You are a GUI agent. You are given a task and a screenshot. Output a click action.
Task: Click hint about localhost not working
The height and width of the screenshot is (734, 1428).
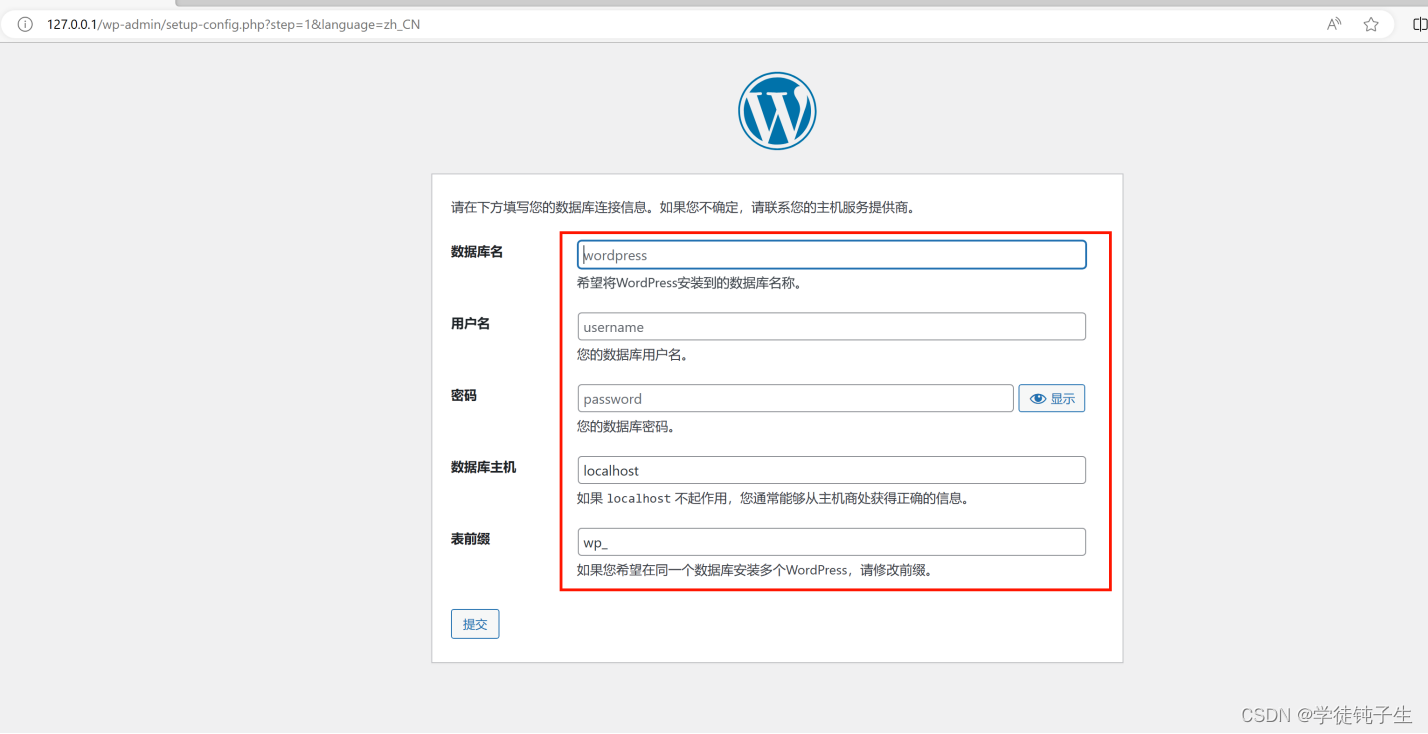773,498
